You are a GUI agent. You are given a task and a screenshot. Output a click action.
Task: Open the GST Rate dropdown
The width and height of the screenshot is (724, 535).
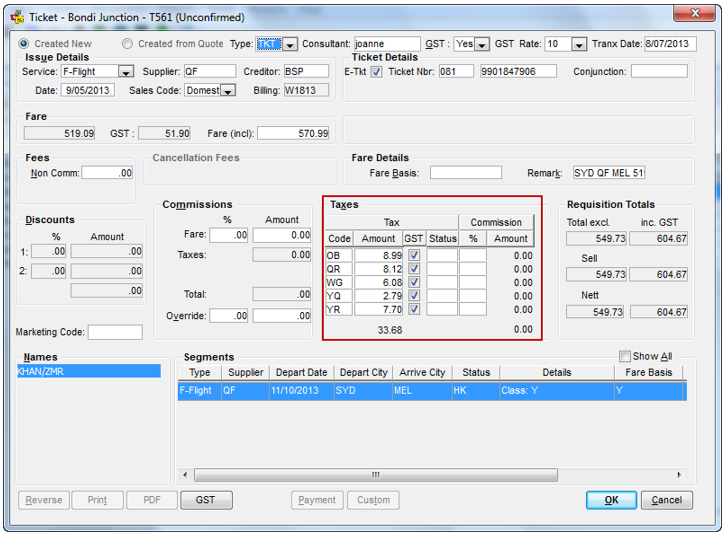(578, 45)
